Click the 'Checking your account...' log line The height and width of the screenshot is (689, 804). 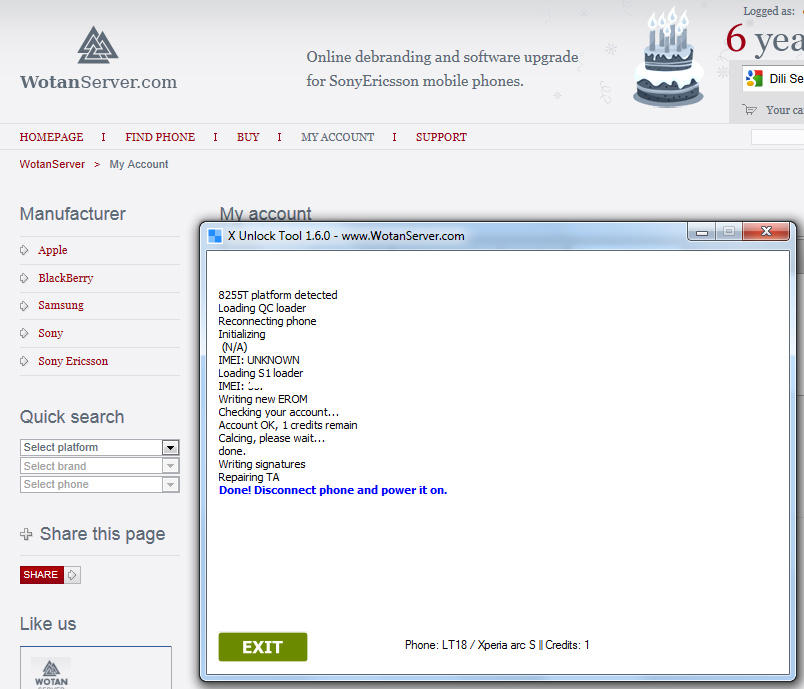[x=278, y=412]
